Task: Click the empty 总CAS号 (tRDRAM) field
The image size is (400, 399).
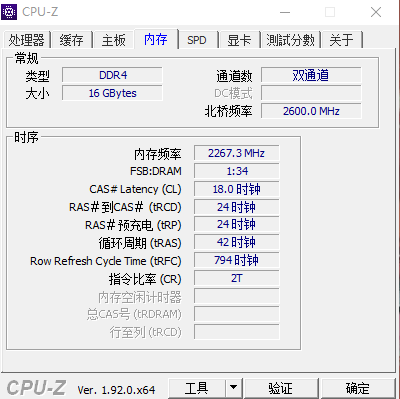Action: [236, 314]
